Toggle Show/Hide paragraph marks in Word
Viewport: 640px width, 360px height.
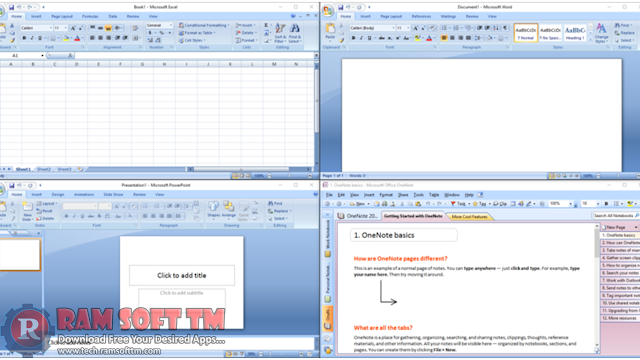coord(505,28)
